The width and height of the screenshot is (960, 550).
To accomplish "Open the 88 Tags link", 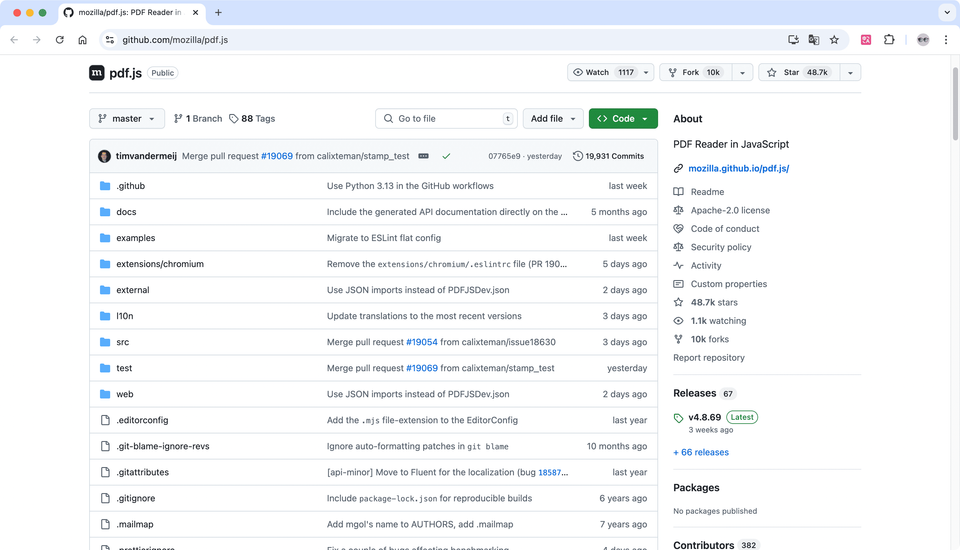I will click(252, 118).
